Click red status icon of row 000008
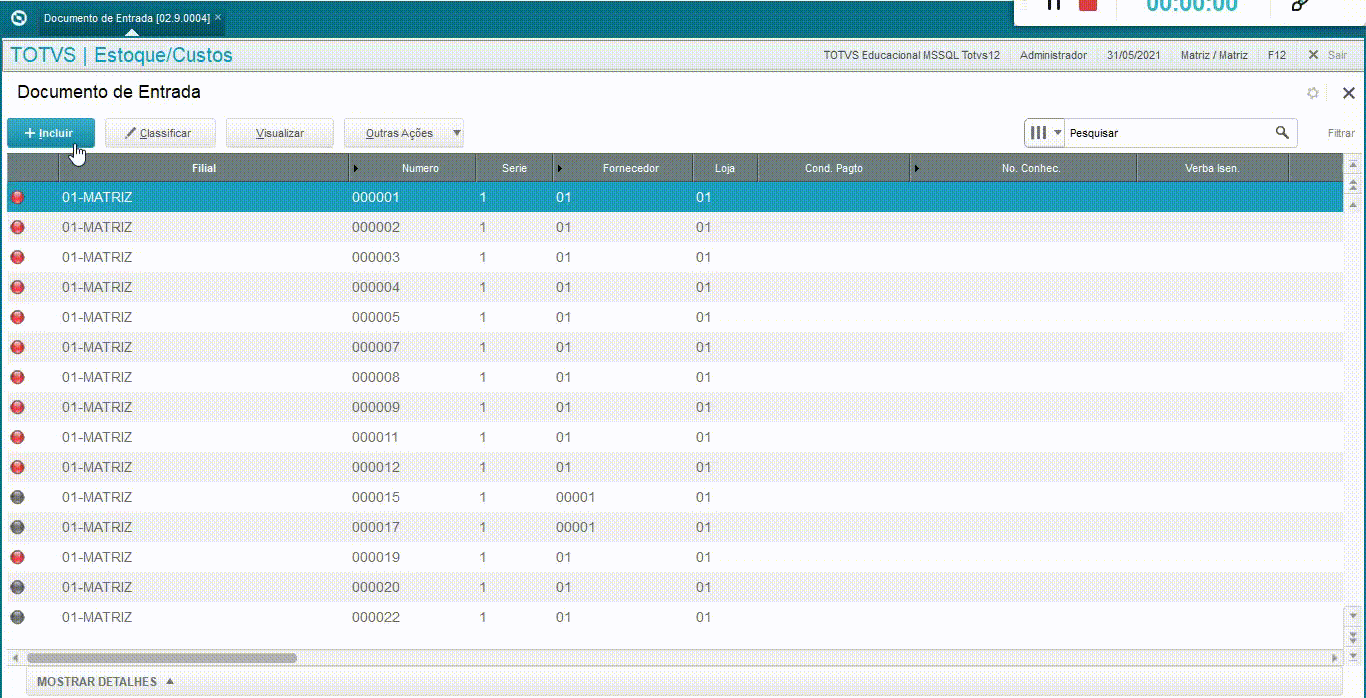The image size is (1366, 698). coord(17,377)
